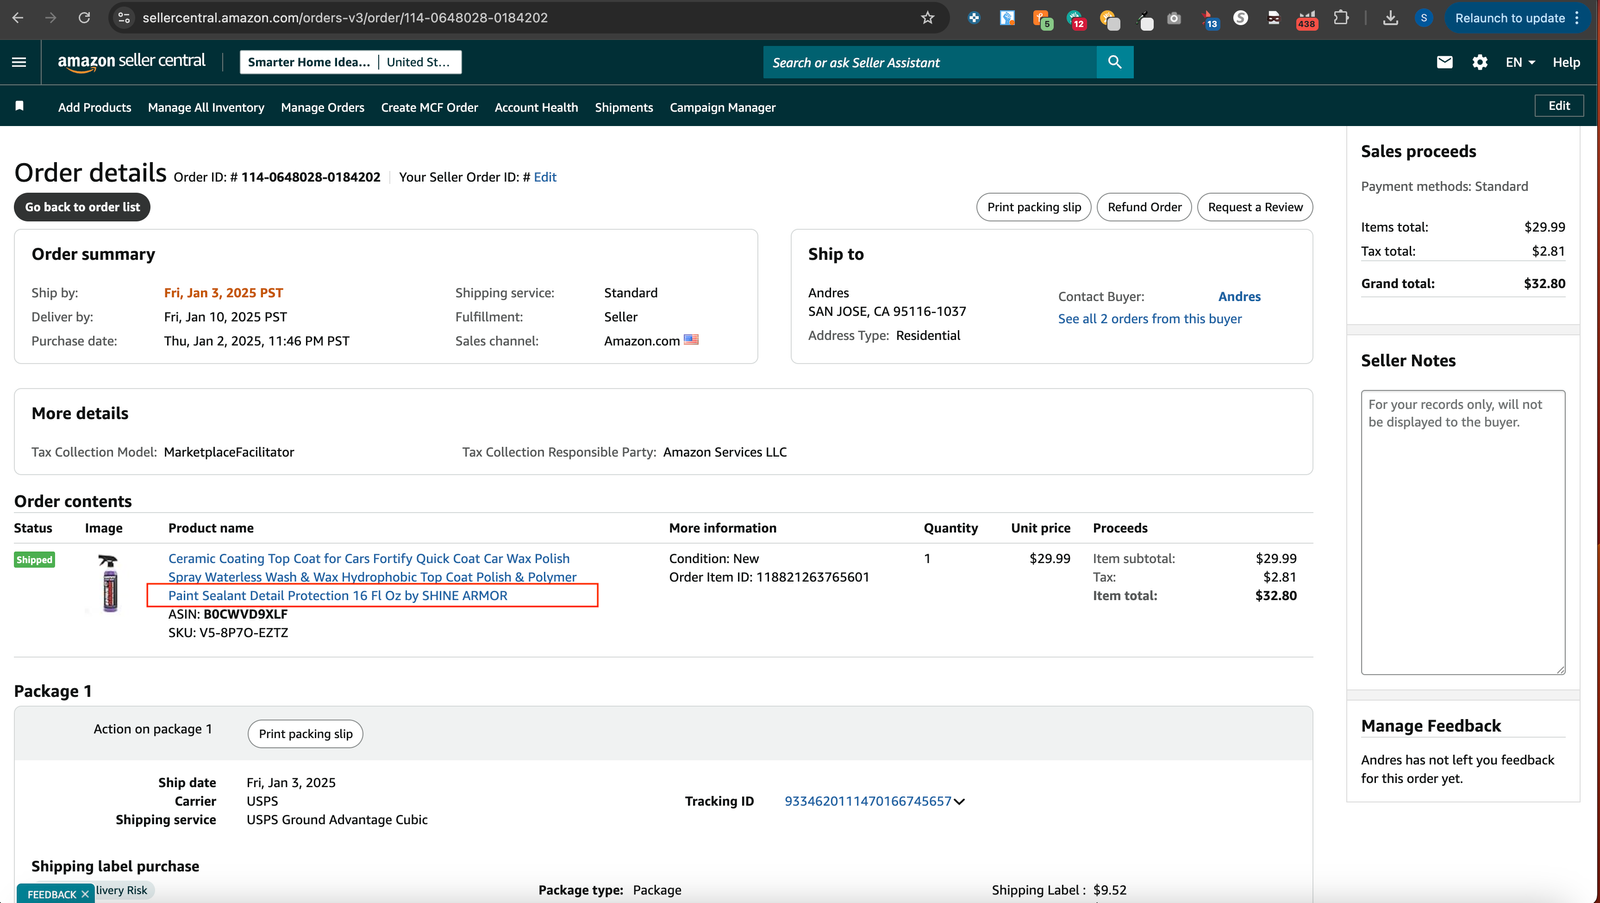Click the Edit favorites bar button

tap(1559, 106)
